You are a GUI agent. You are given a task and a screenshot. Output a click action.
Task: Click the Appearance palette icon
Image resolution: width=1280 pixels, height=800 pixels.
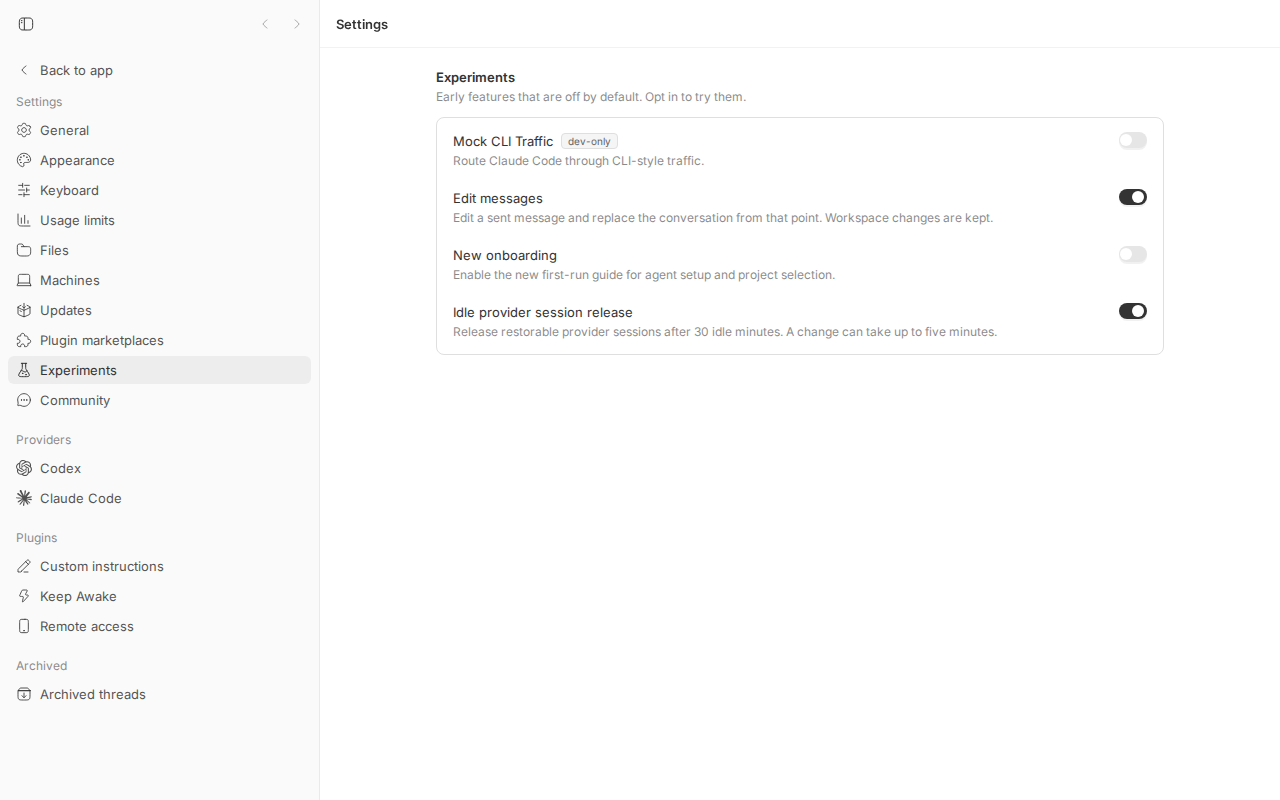click(x=24, y=160)
